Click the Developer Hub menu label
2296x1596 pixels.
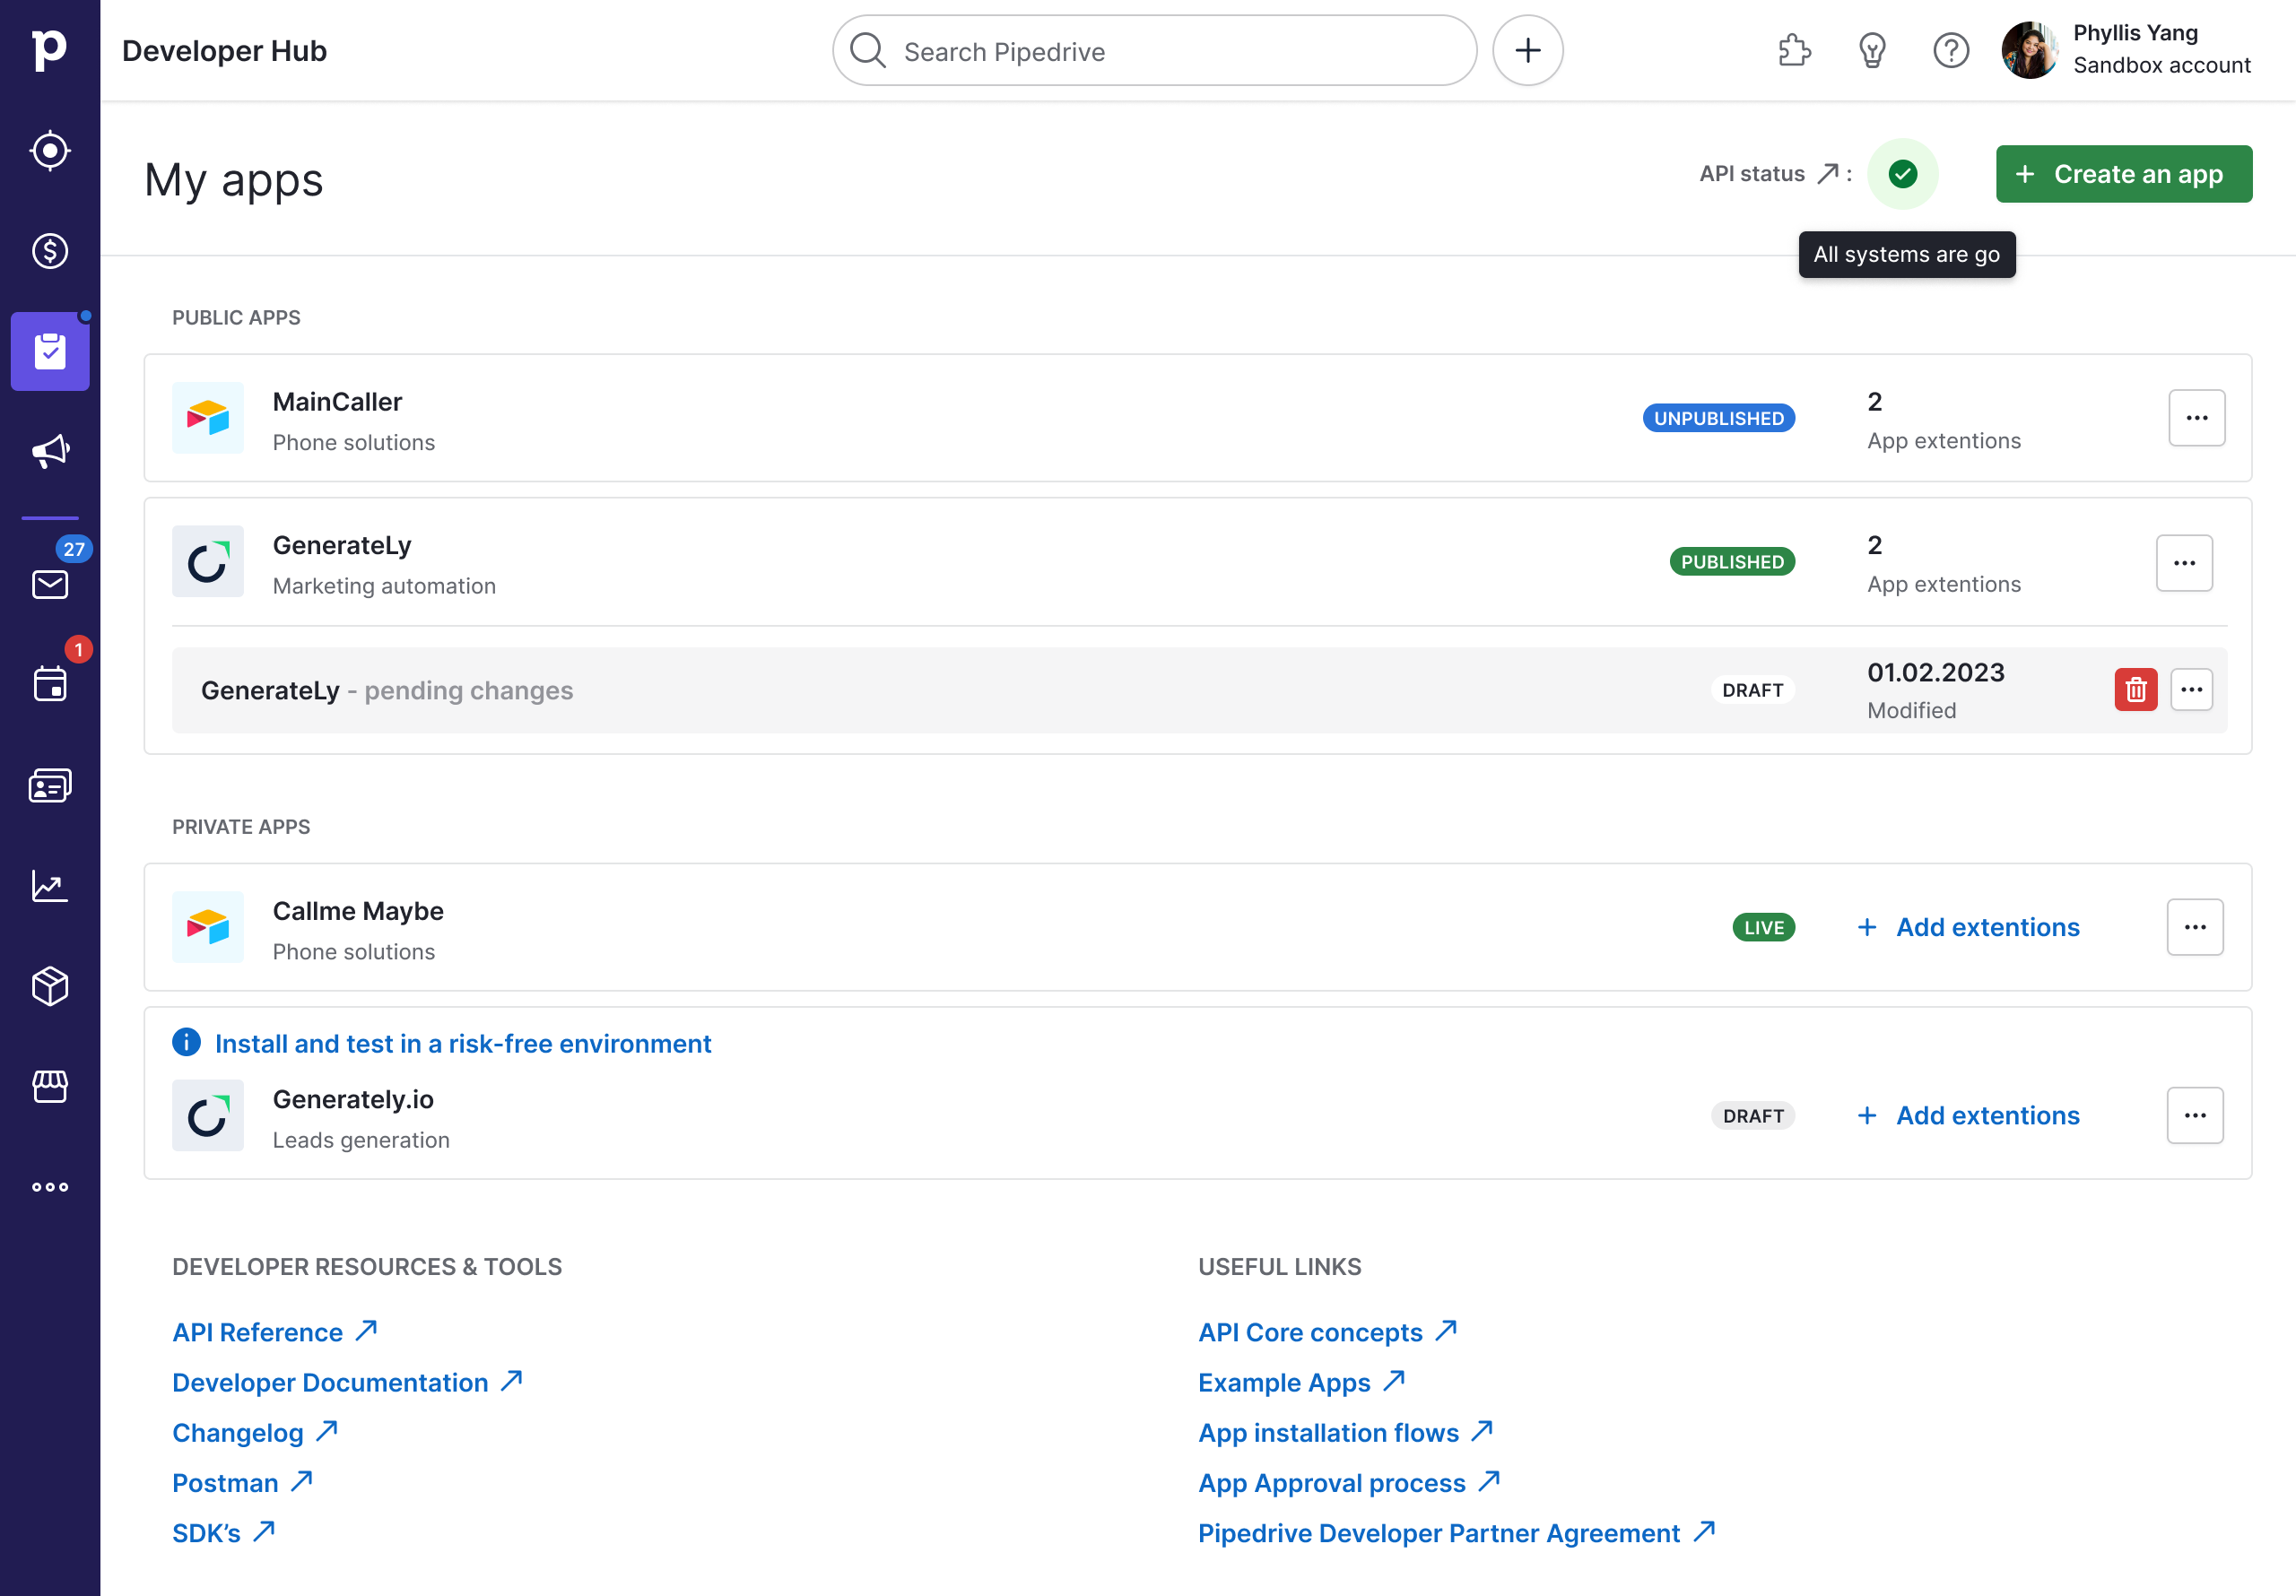[223, 50]
